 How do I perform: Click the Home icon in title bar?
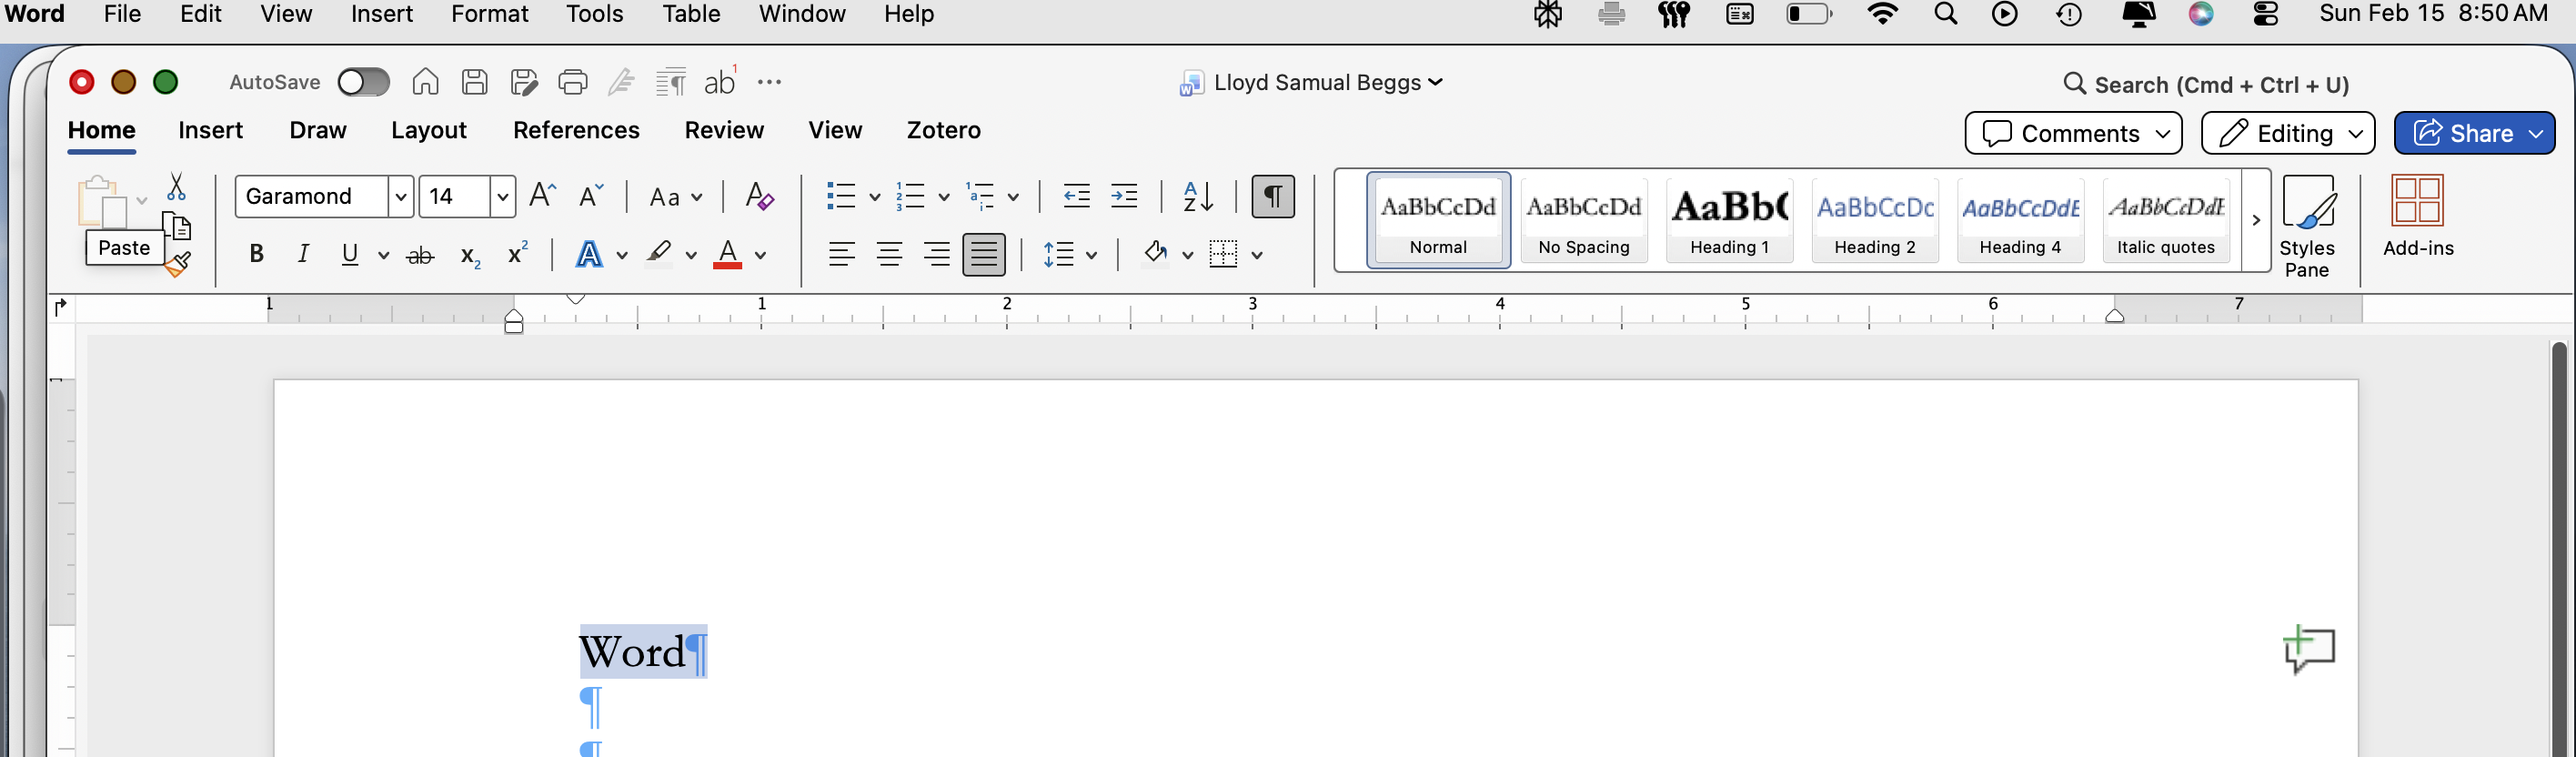coord(425,82)
